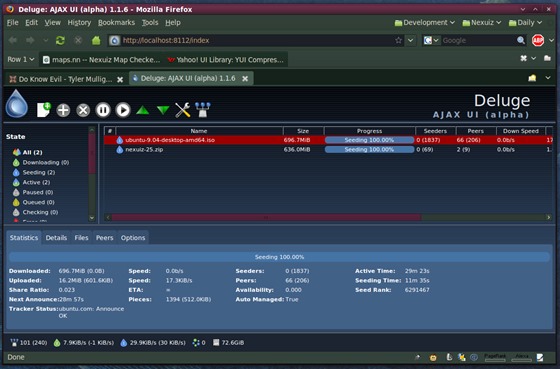The height and width of the screenshot is (369, 560).
Task: Click the Deluge water drop logo
Action: tap(16, 104)
